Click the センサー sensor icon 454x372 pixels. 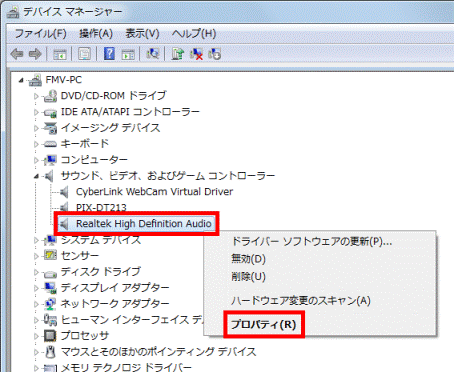50,255
